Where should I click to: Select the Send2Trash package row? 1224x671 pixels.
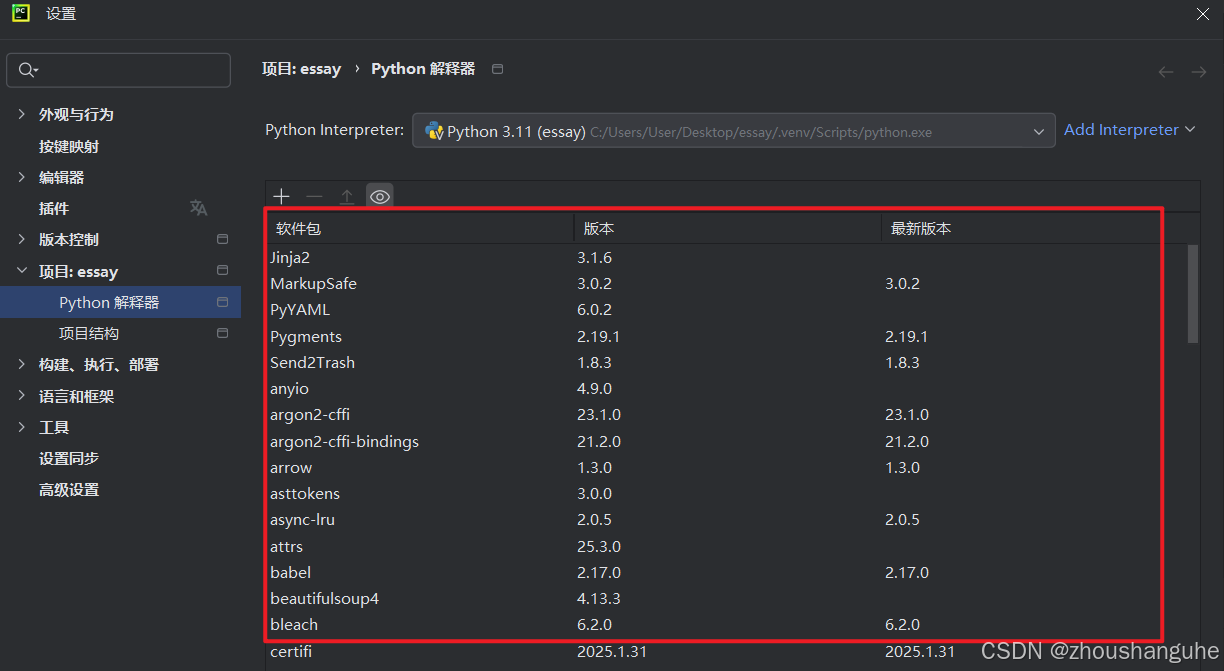(725, 362)
